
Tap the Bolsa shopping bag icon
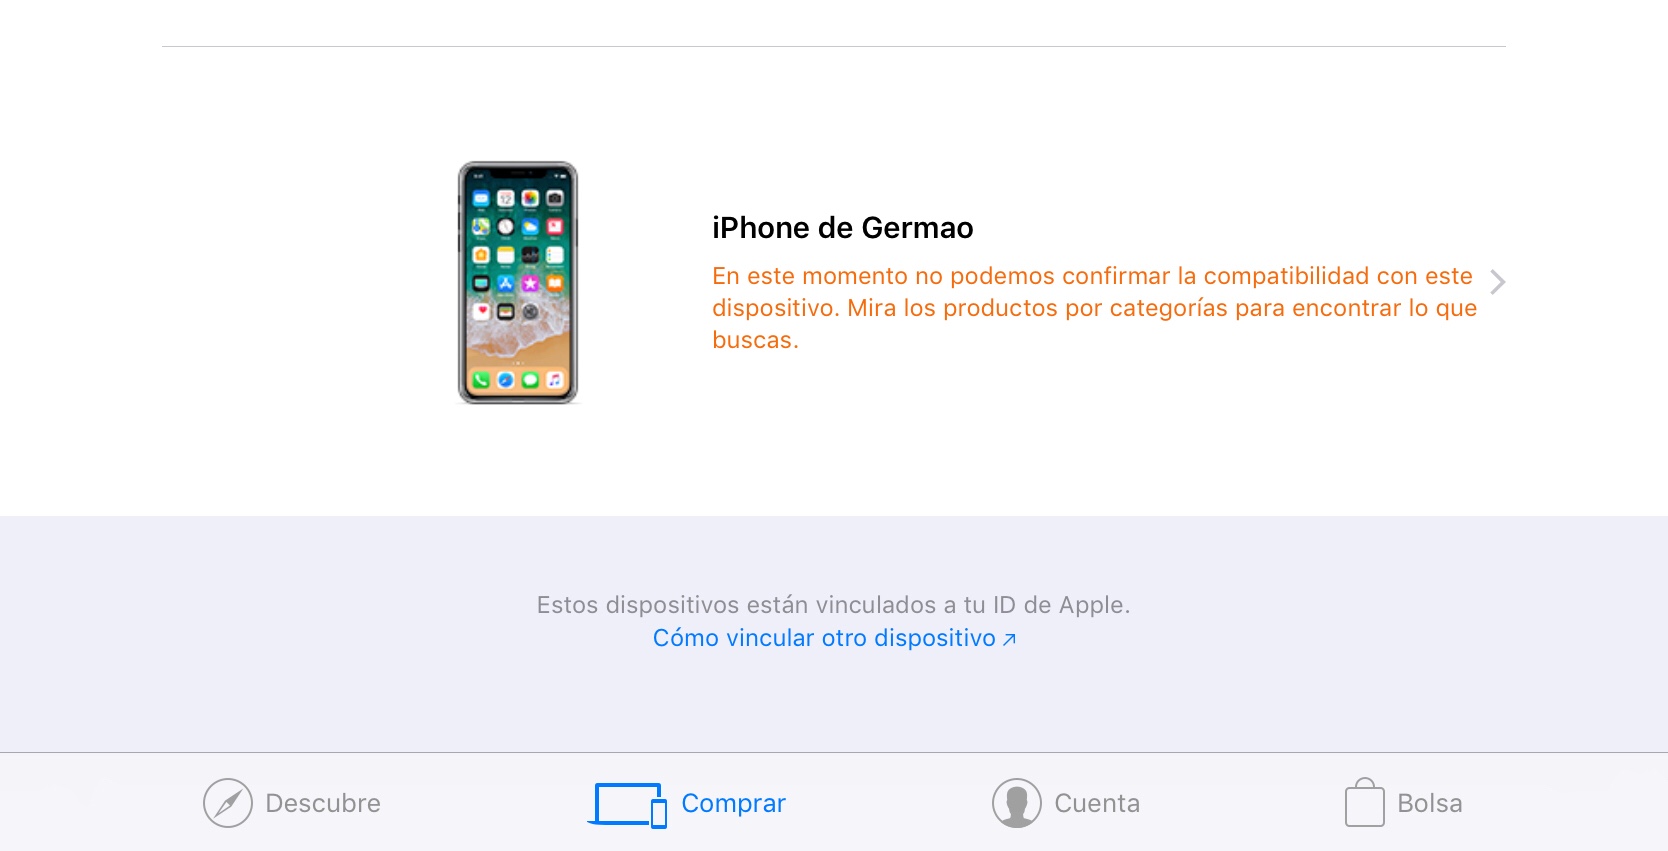pyautogui.click(x=1365, y=803)
